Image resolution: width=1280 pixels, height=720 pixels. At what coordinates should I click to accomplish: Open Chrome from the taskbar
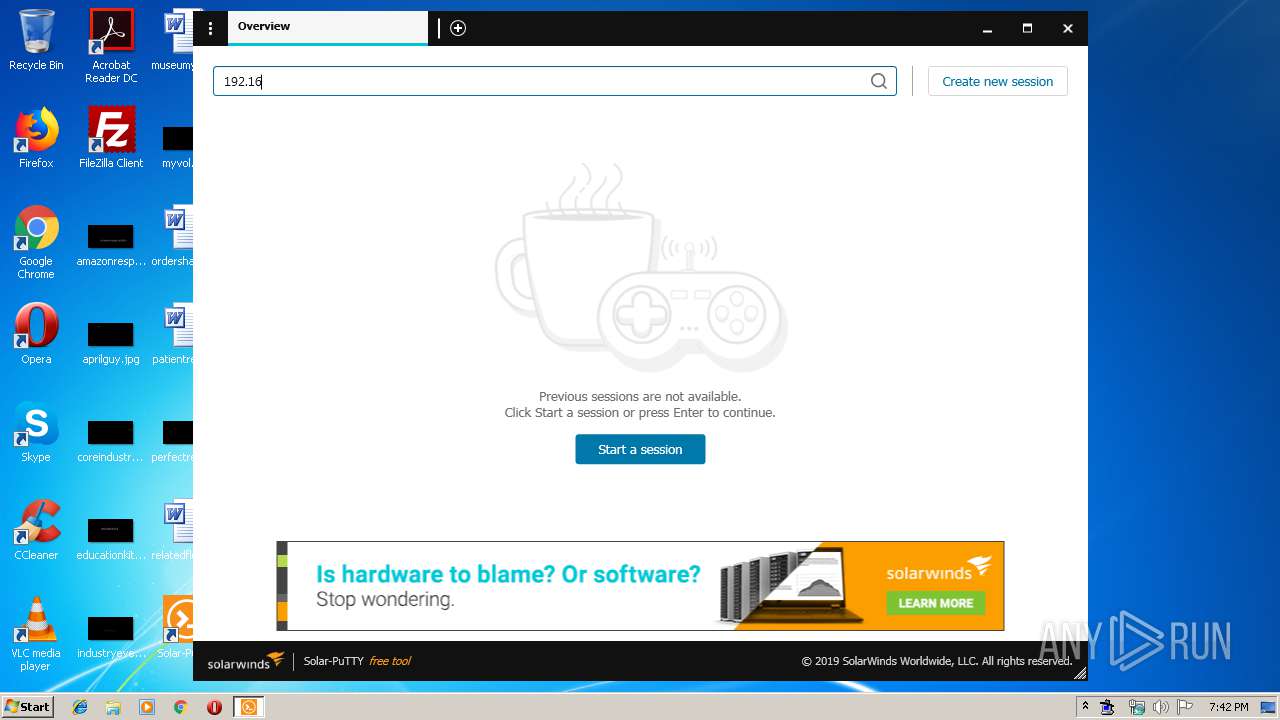click(x=180, y=707)
